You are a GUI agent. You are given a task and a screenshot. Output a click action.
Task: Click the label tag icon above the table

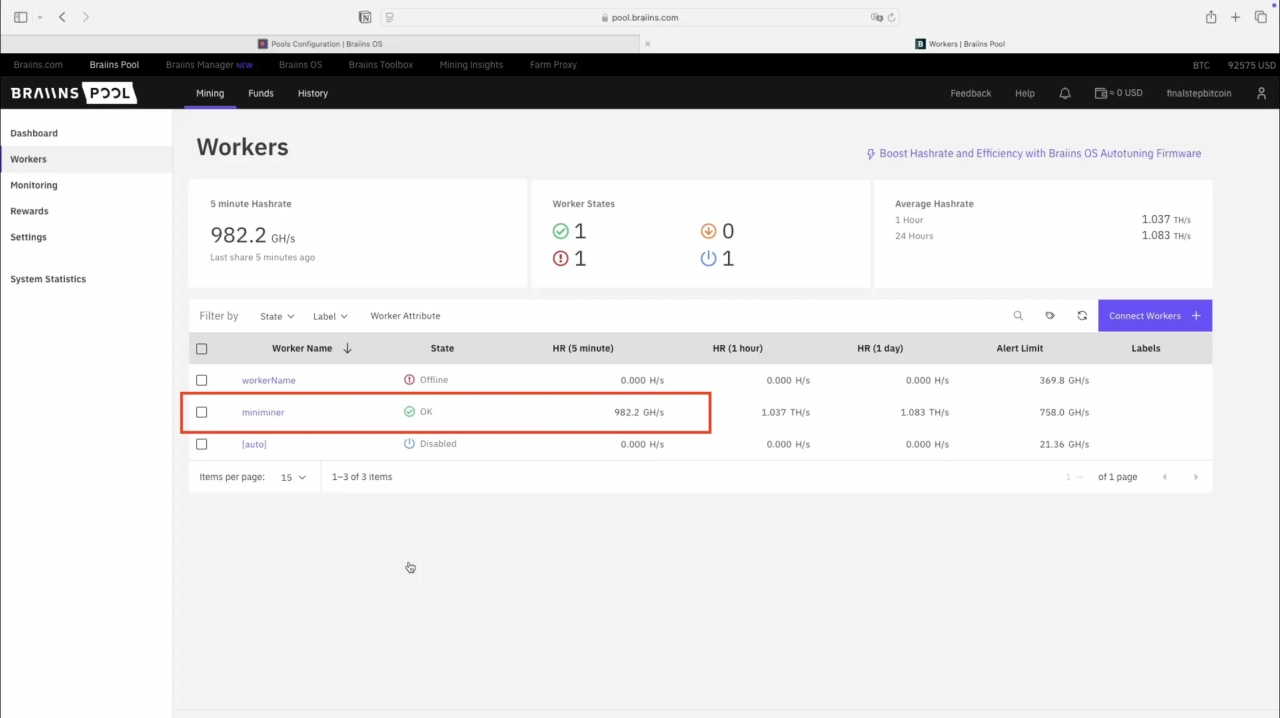tap(1050, 316)
